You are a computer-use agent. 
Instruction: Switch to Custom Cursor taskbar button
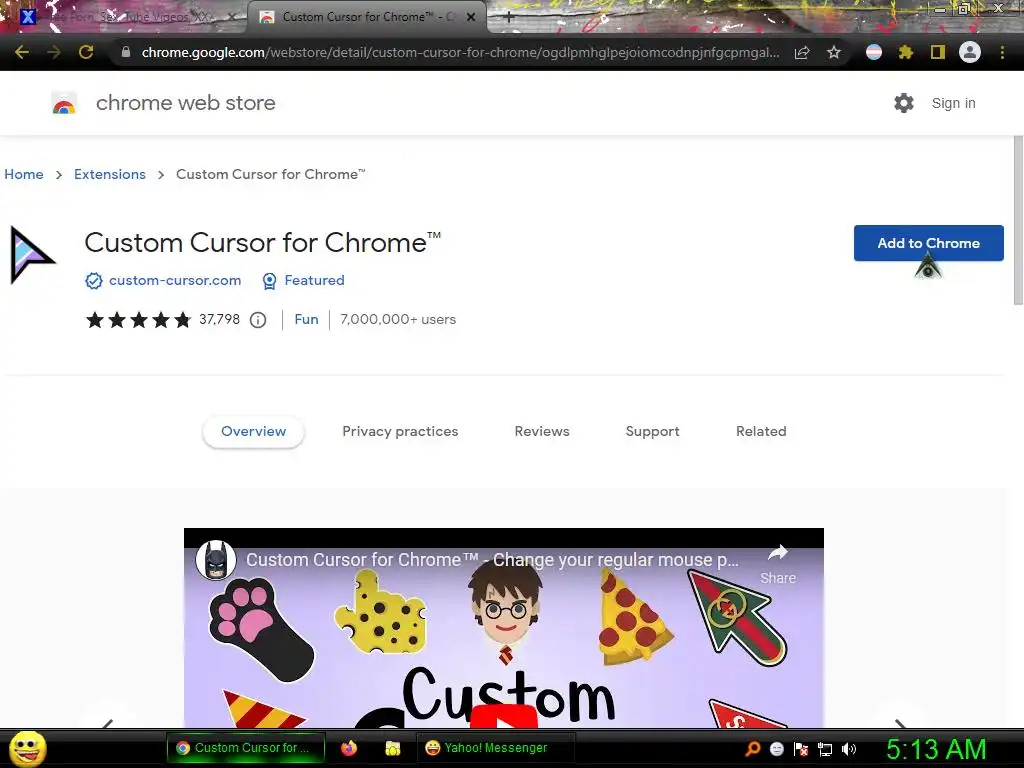pyautogui.click(x=246, y=748)
